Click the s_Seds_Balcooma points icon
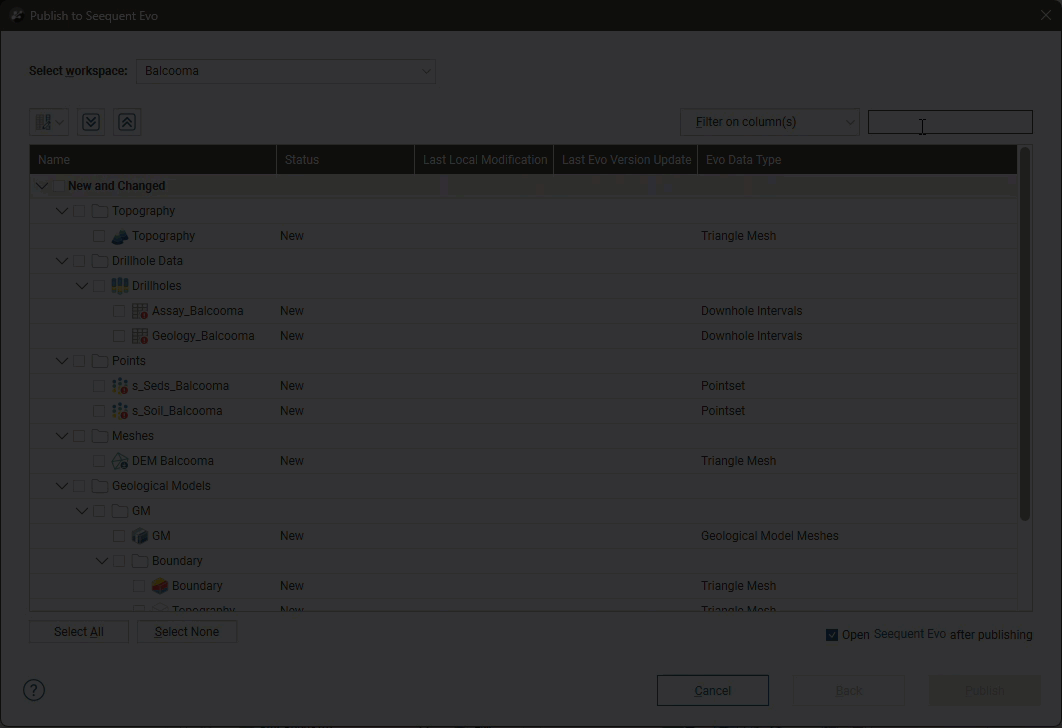 coord(120,386)
